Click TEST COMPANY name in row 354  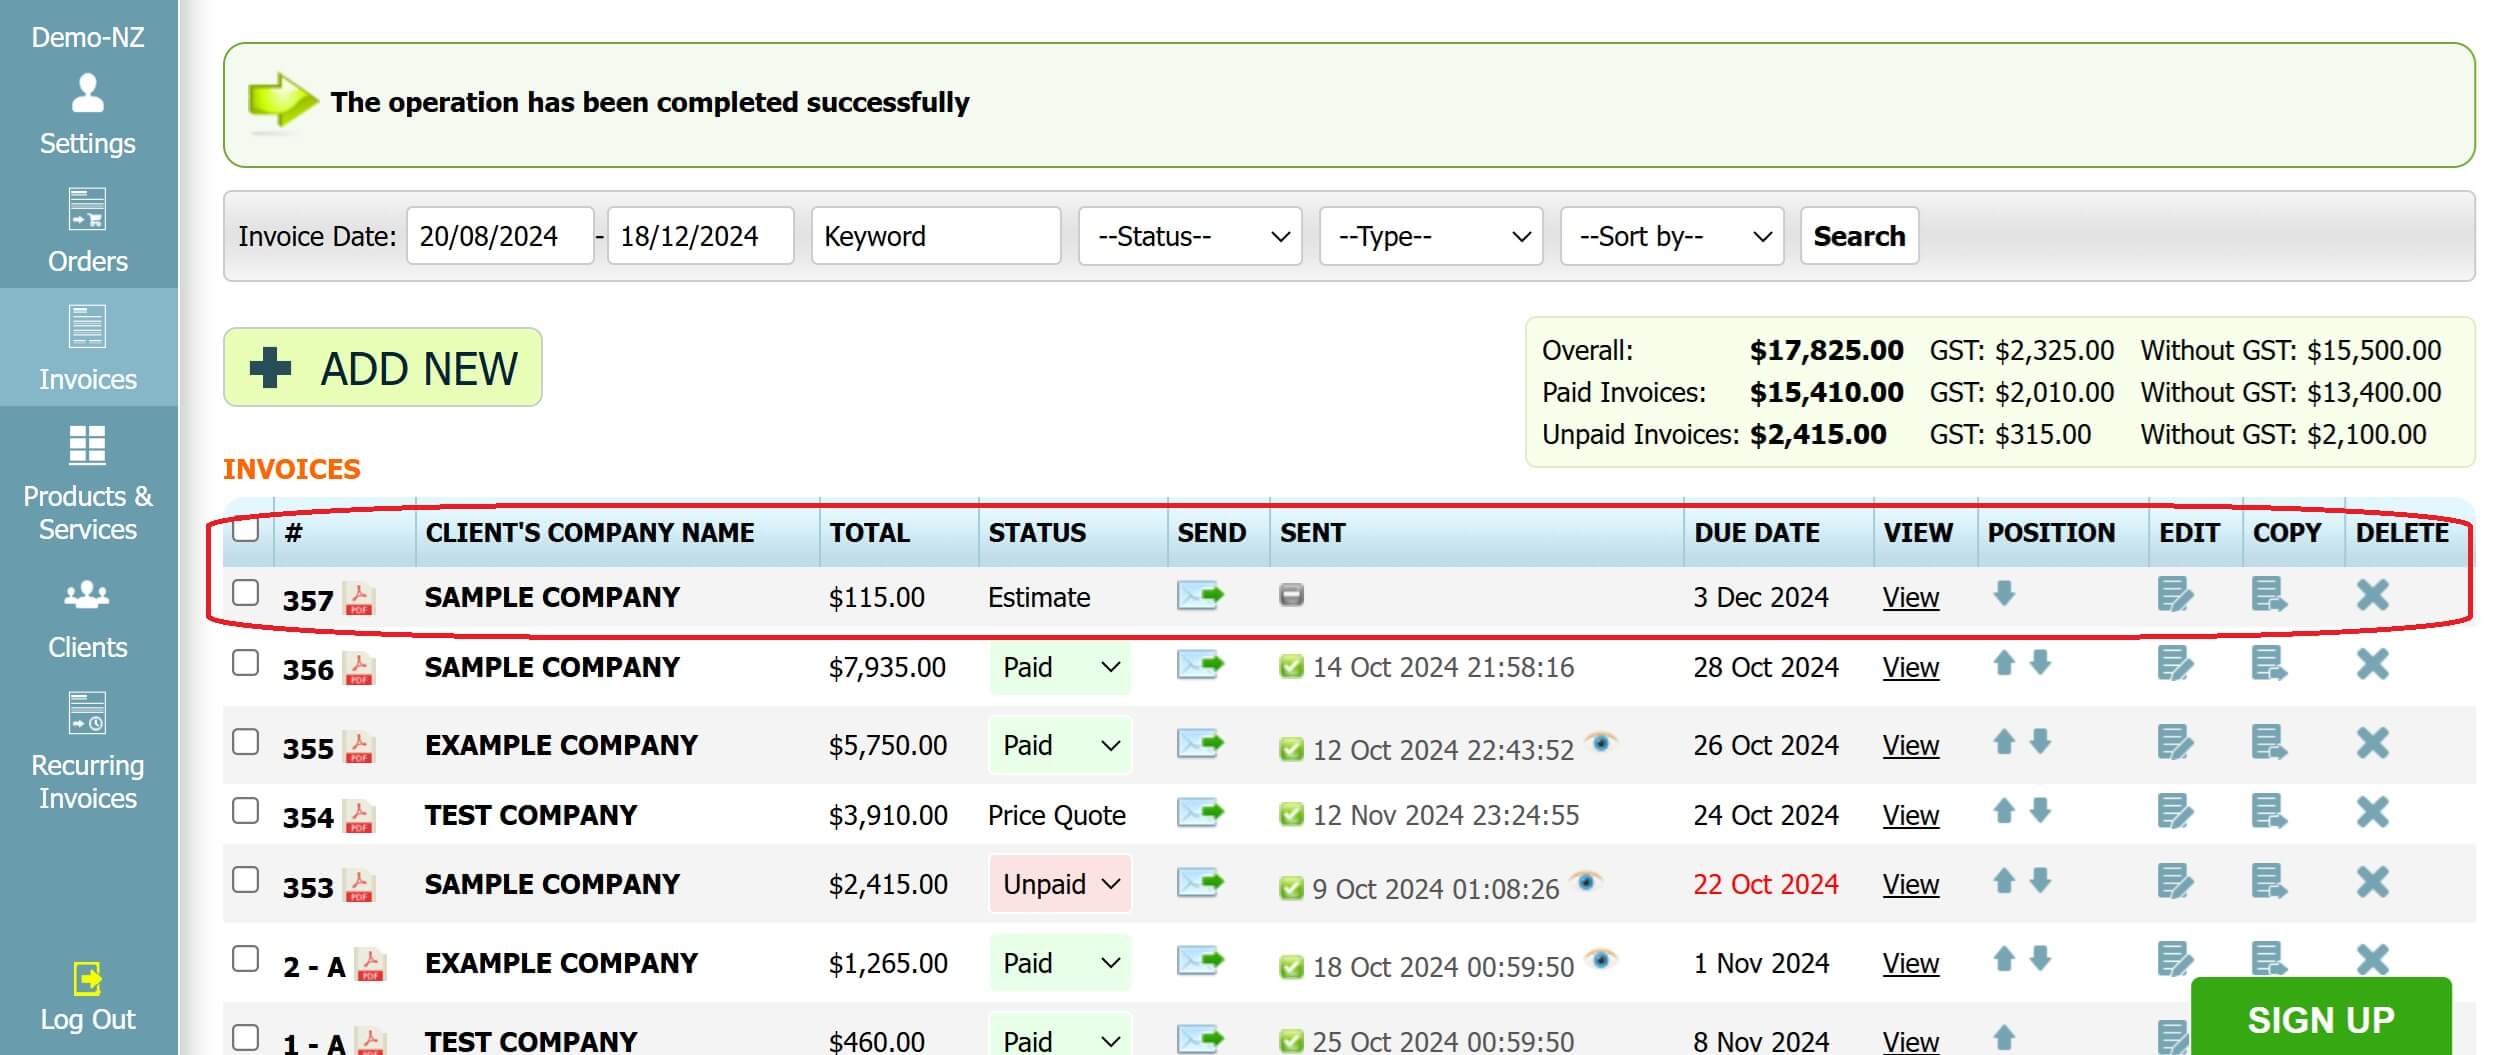click(531, 815)
